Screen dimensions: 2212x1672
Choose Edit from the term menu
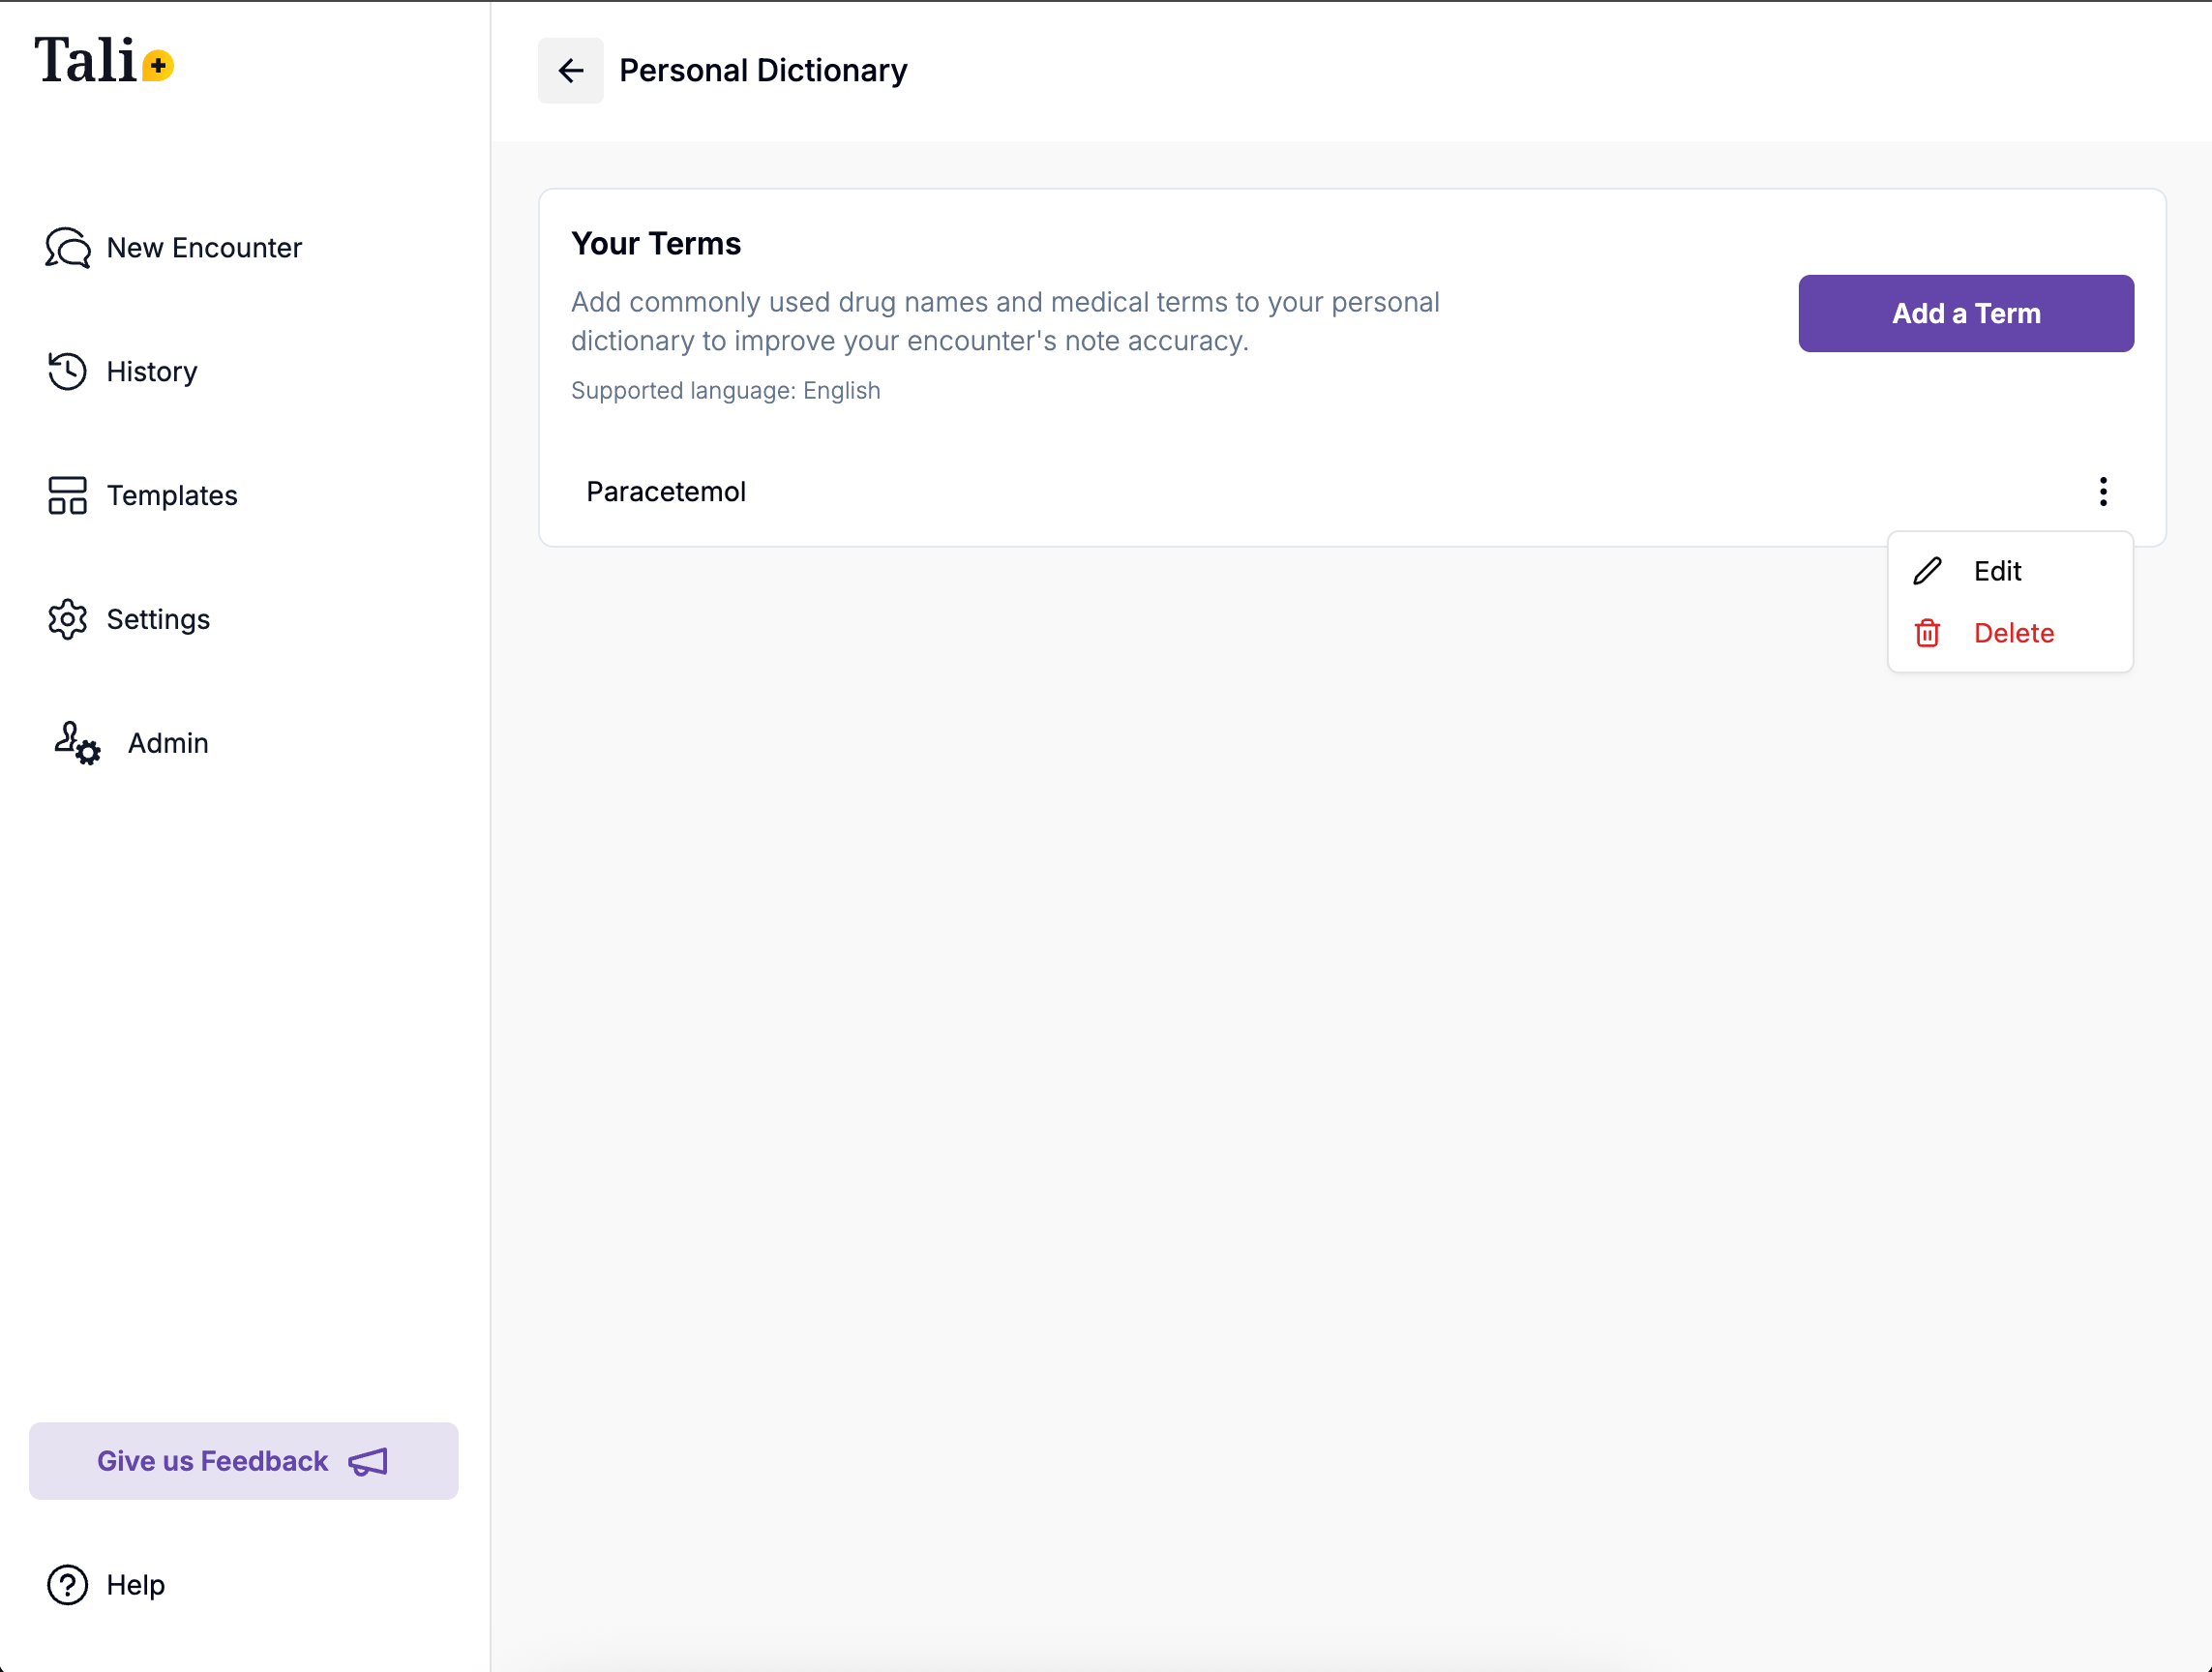tap(1997, 571)
